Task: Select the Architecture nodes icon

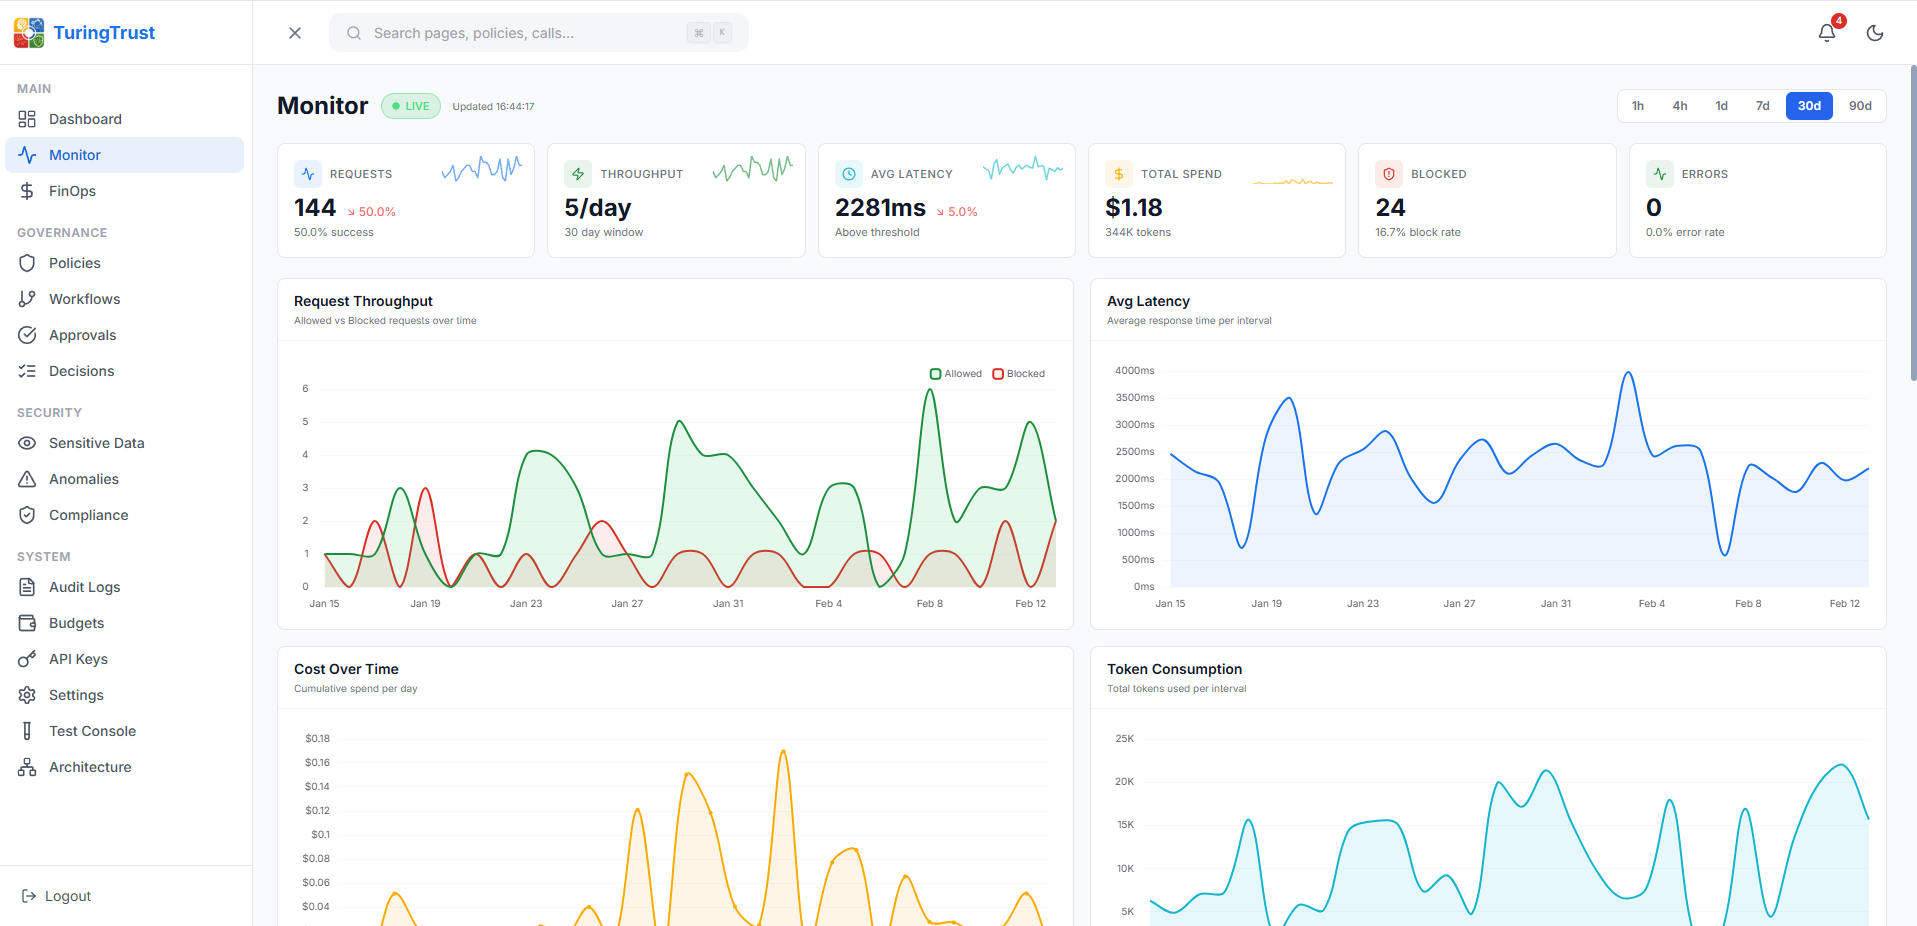Action: coord(28,766)
